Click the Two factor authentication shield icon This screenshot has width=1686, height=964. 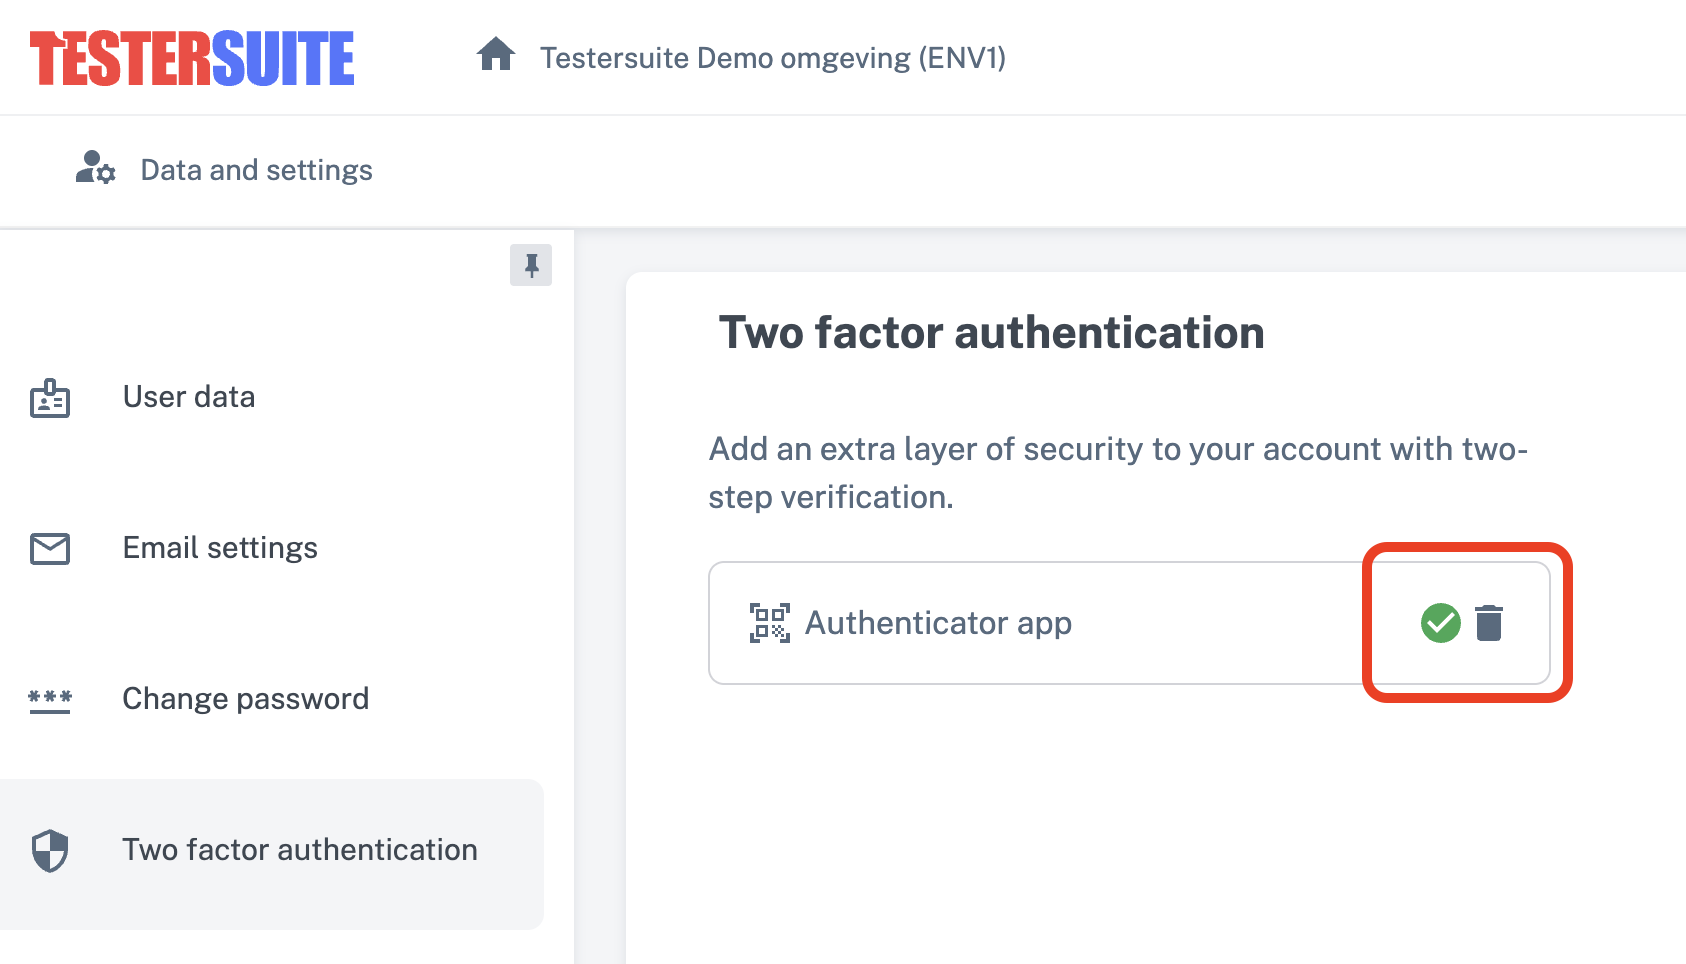pyautogui.click(x=50, y=851)
